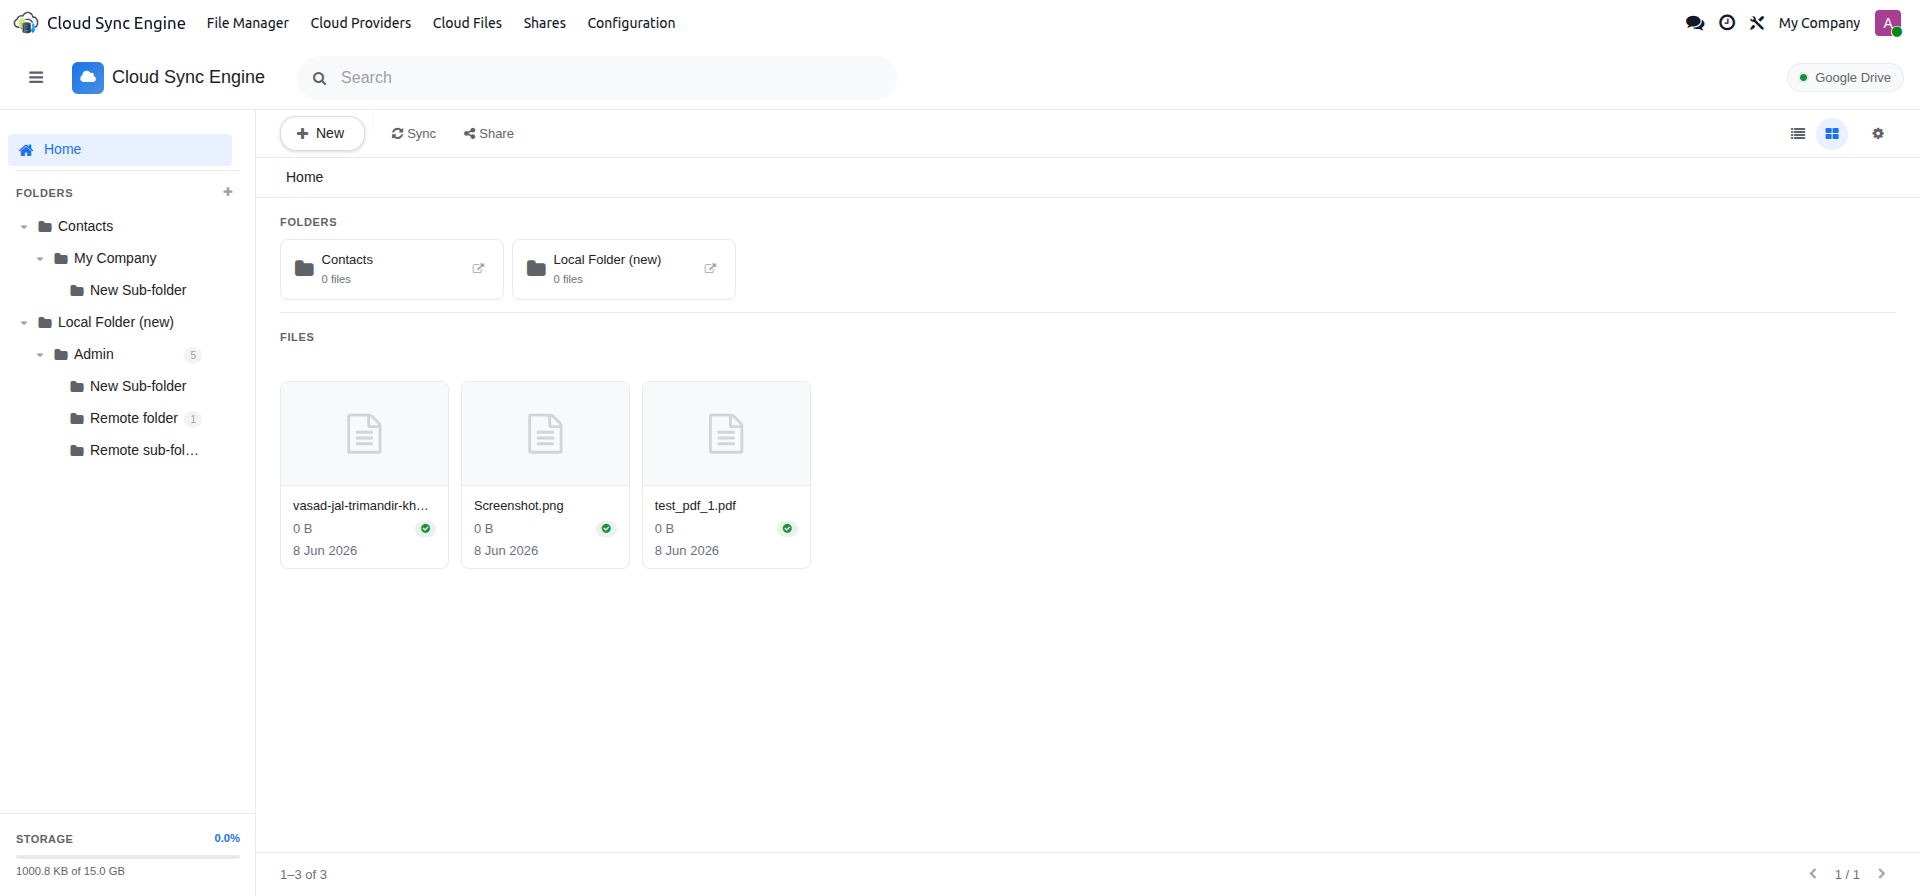The height and width of the screenshot is (896, 1920).
Task: Click the Share button
Action: (488, 134)
